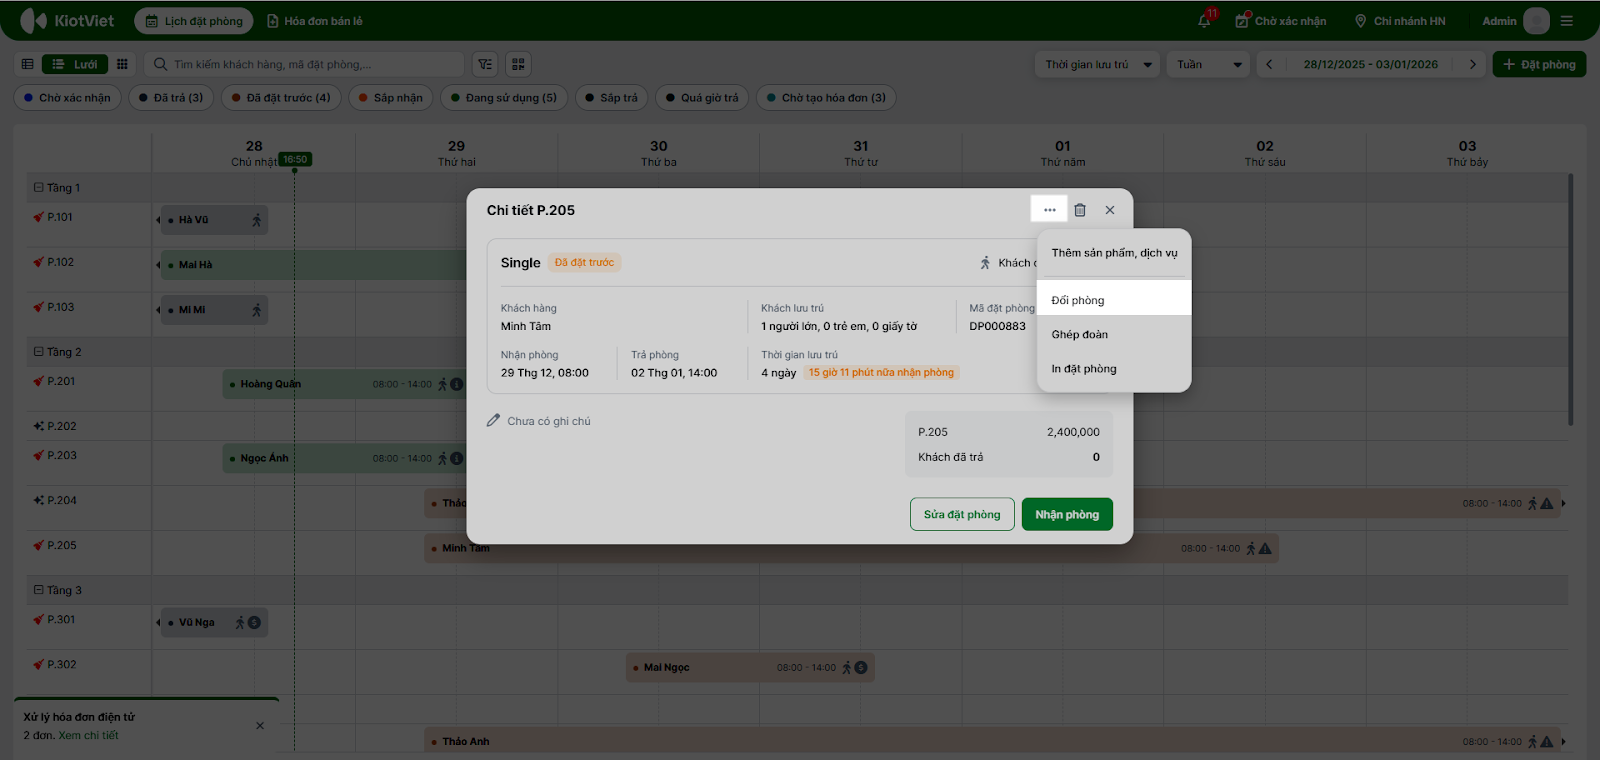Open the three-dots menu in the P.205 dialog
Viewport: 1600px width, 760px height.
[x=1049, y=210]
